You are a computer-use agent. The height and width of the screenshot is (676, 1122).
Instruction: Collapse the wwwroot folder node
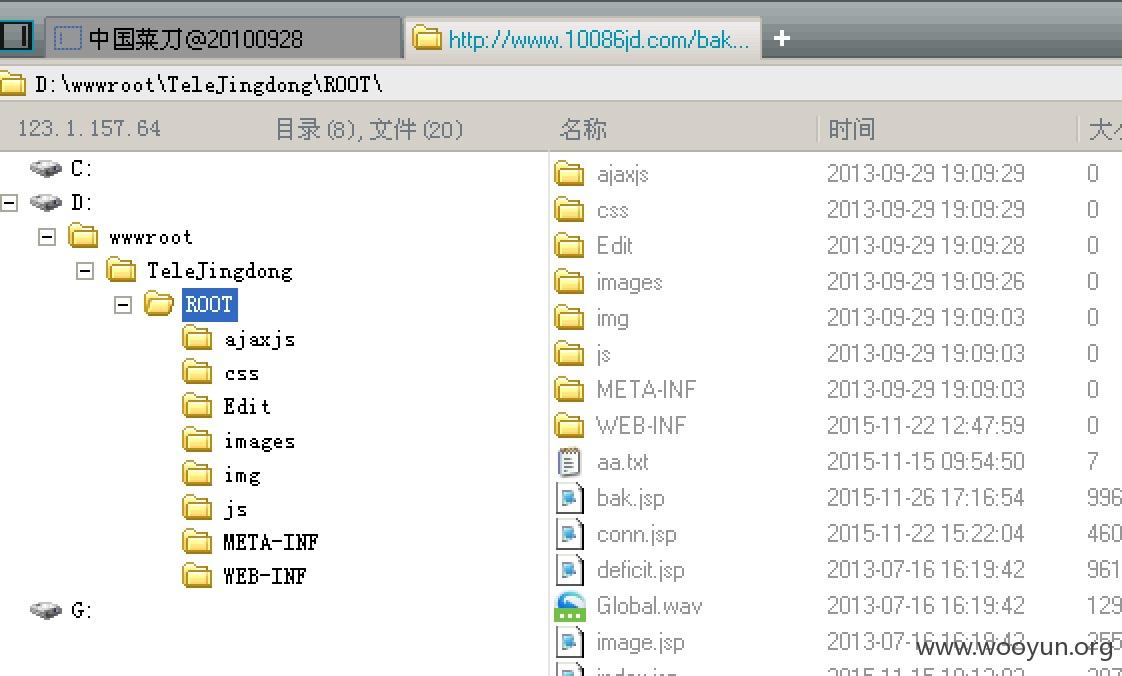(x=47, y=237)
